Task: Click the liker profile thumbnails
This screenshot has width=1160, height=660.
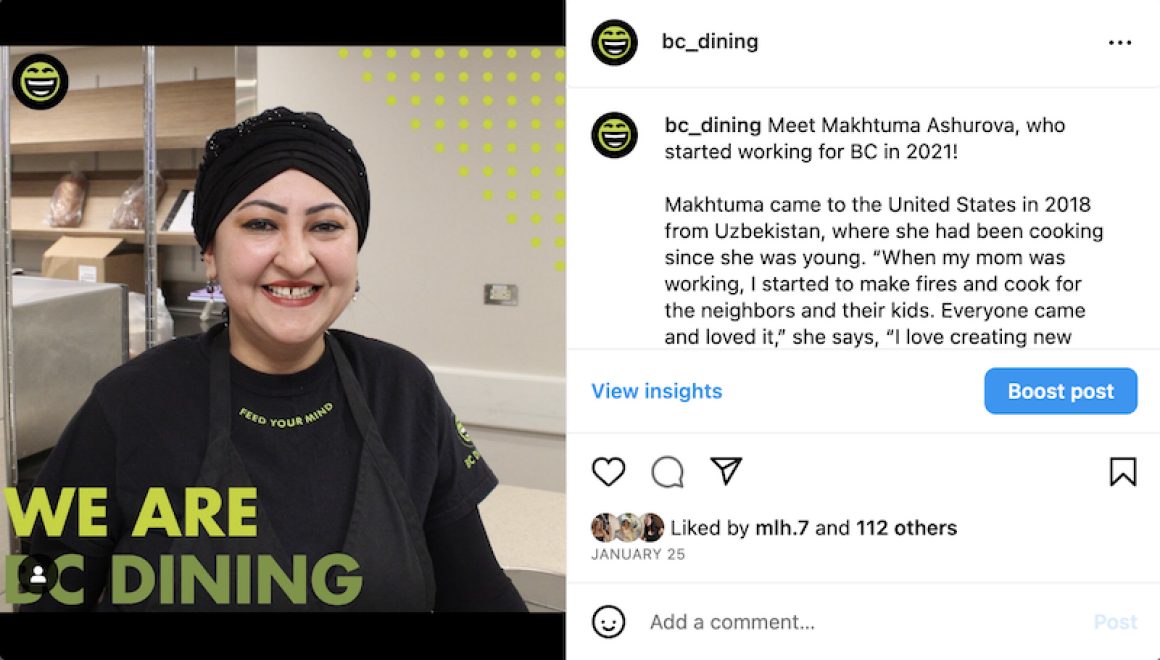Action: [x=627, y=528]
